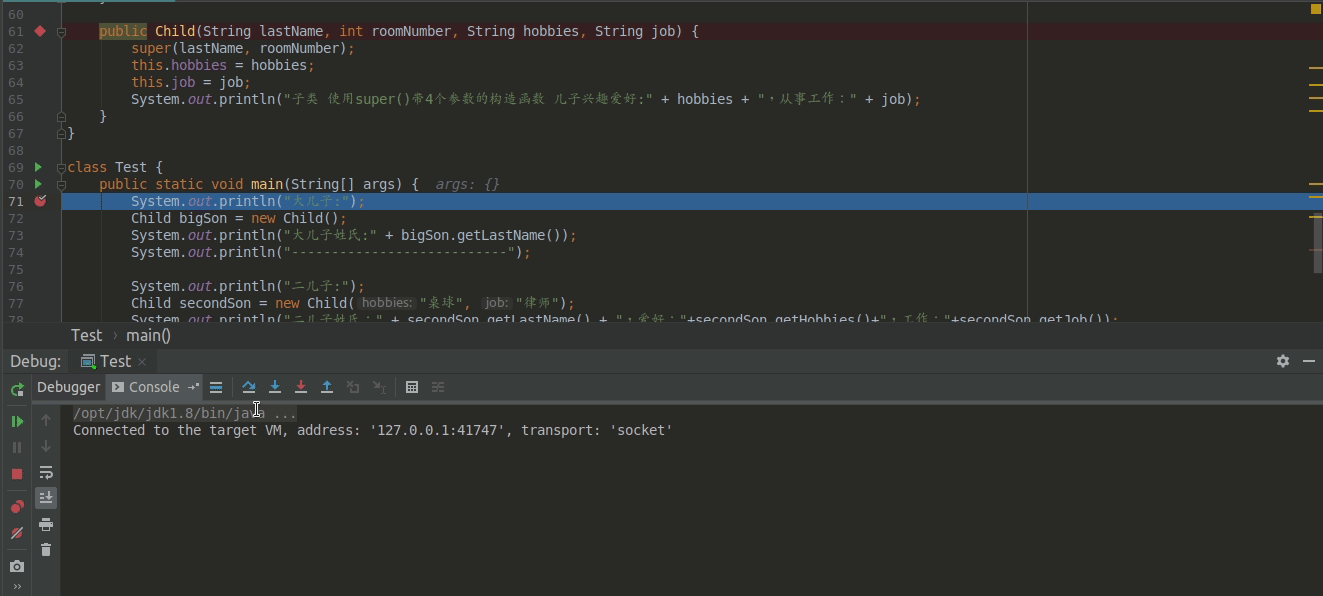Viewport: 1323px width, 596px height.
Task: Collapse the class Test fold at line 69
Action: [x=61, y=167]
